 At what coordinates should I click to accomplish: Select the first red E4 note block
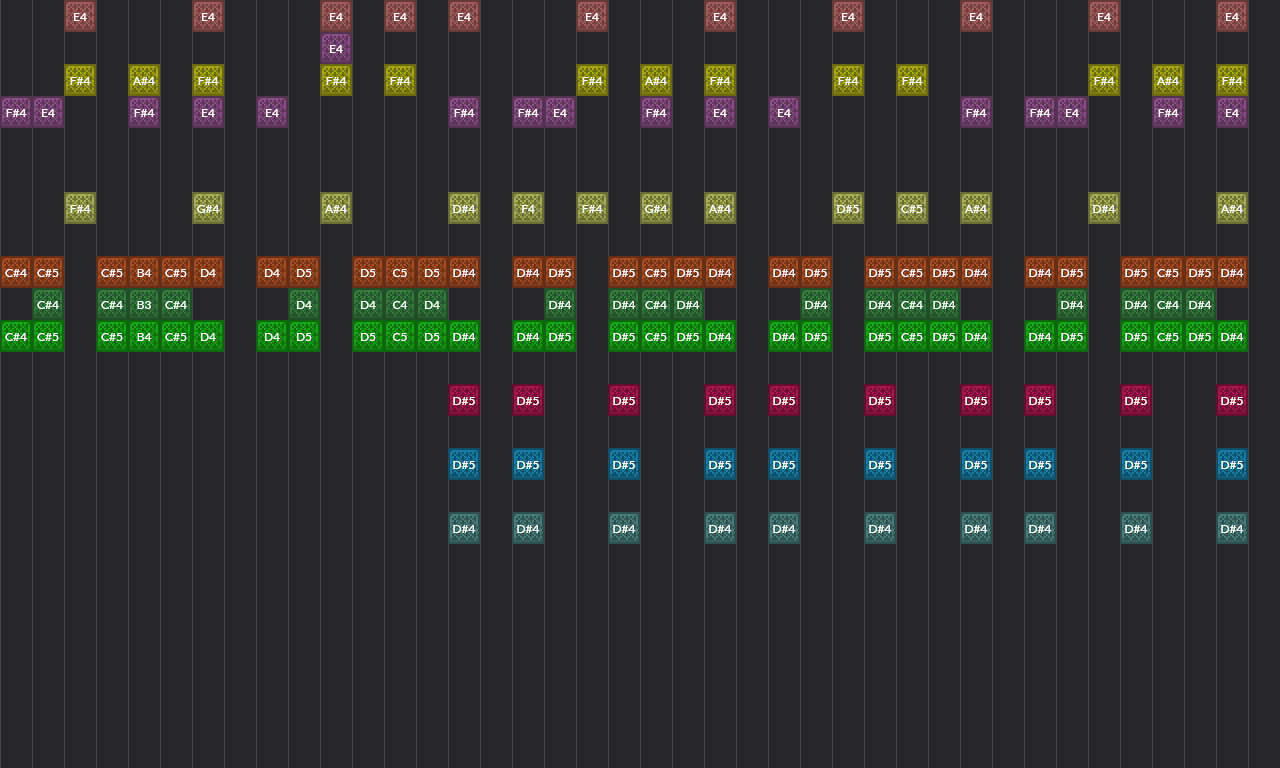coord(80,16)
